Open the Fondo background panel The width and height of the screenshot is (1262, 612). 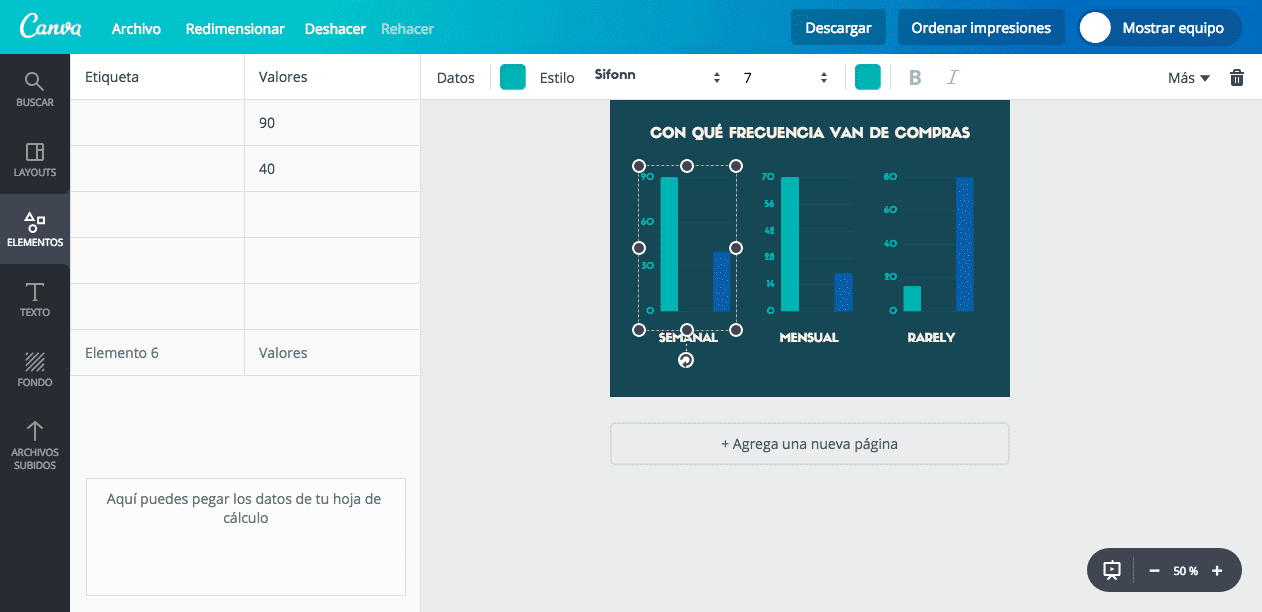point(35,369)
